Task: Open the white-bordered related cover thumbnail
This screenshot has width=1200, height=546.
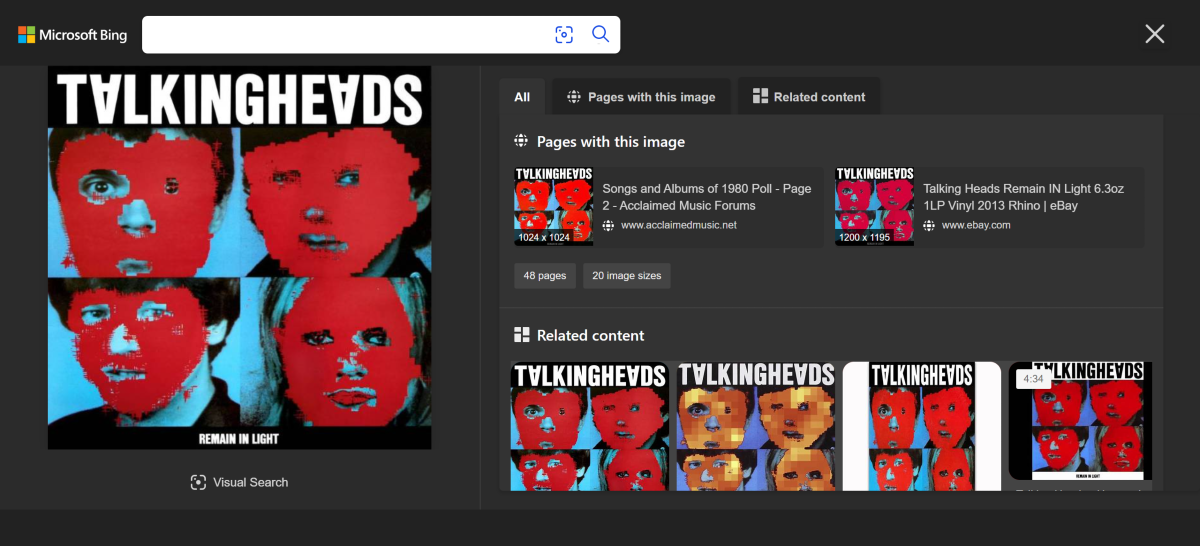Action: click(x=922, y=426)
